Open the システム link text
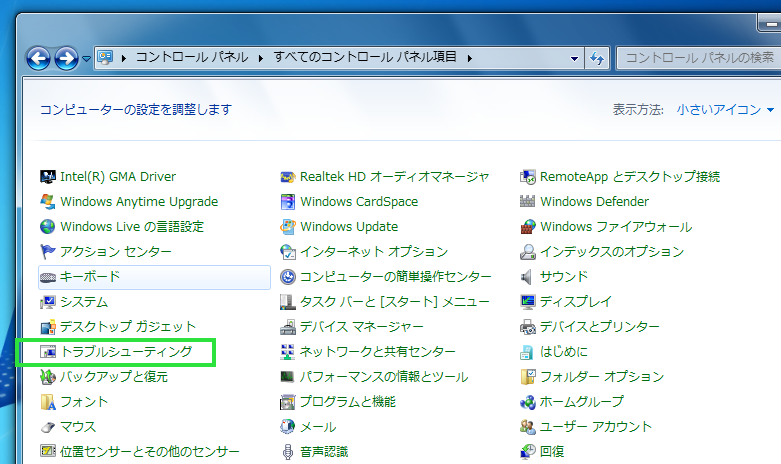This screenshot has height=464, width=781. coord(84,302)
